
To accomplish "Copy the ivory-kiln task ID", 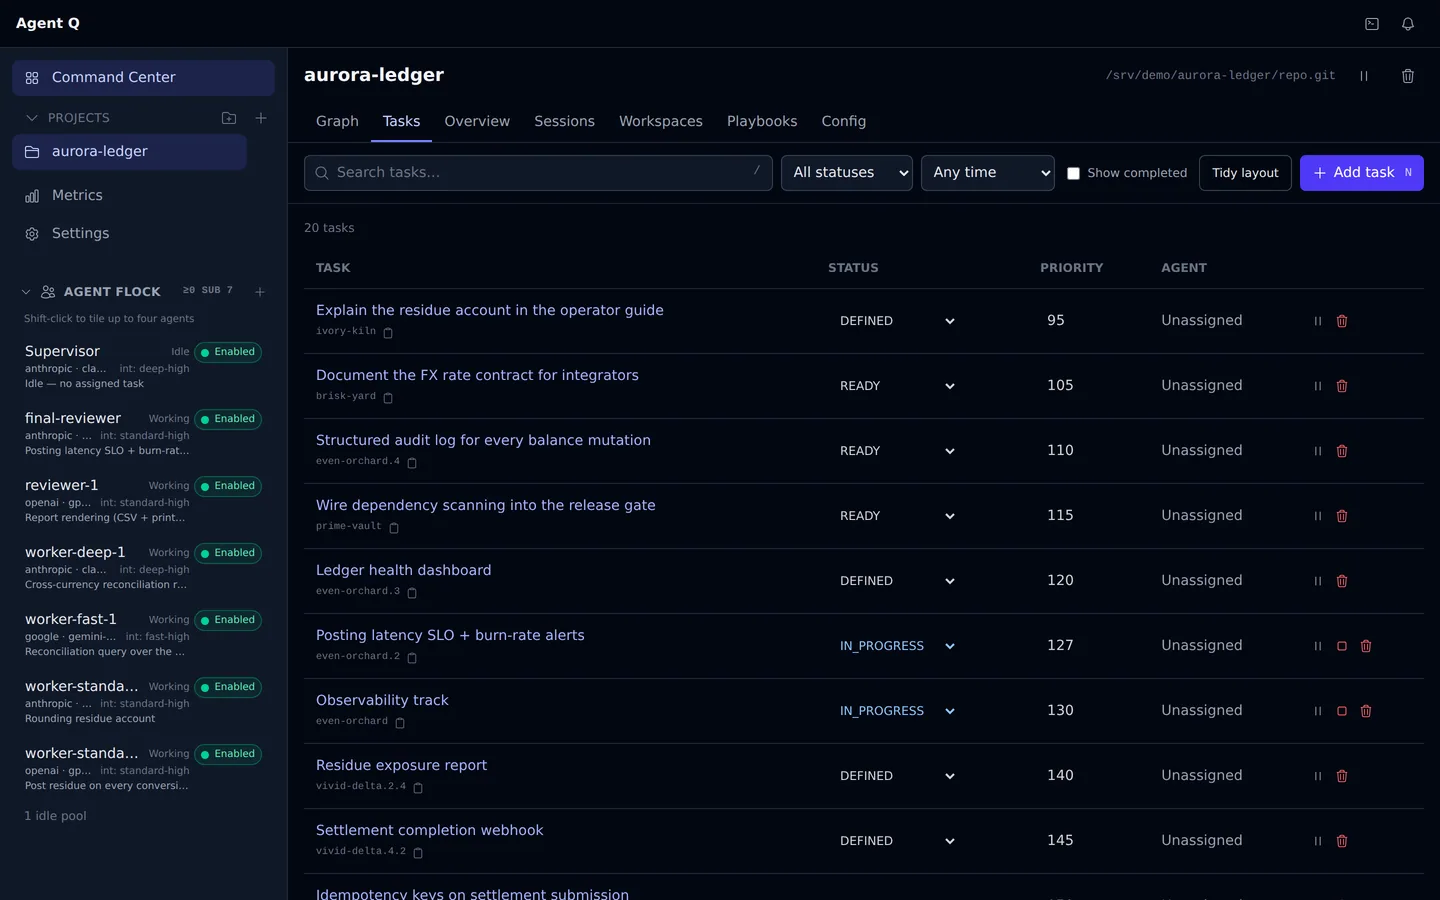I will click(388, 332).
